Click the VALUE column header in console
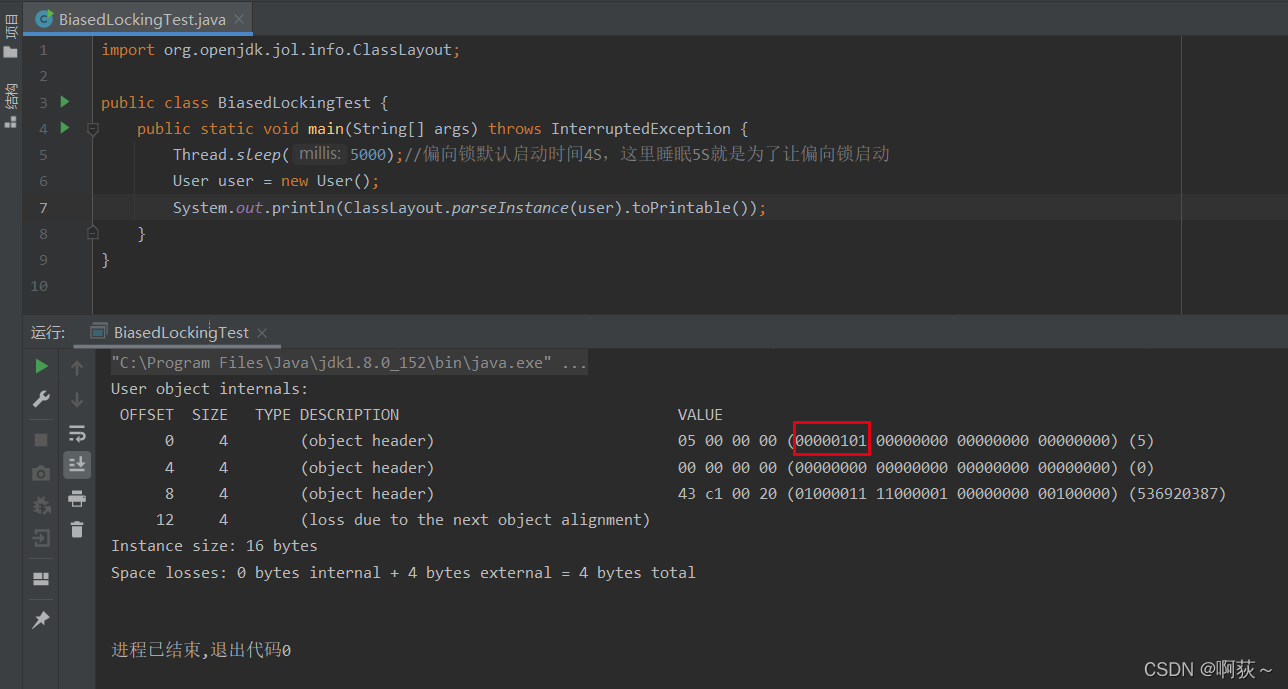The image size is (1288, 689). coord(700,415)
